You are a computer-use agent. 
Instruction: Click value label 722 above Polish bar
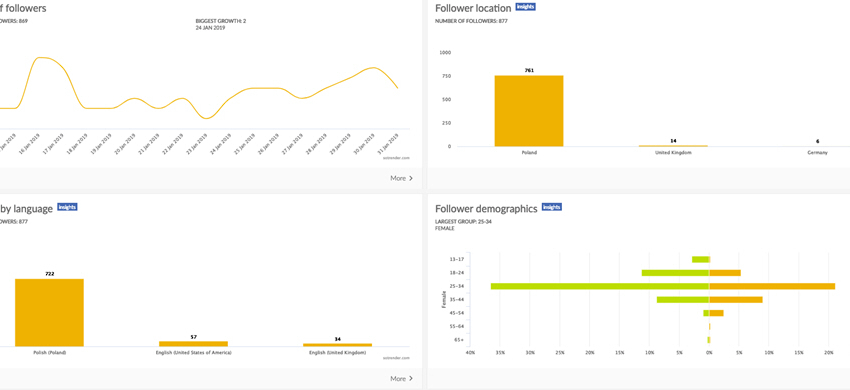click(49, 274)
